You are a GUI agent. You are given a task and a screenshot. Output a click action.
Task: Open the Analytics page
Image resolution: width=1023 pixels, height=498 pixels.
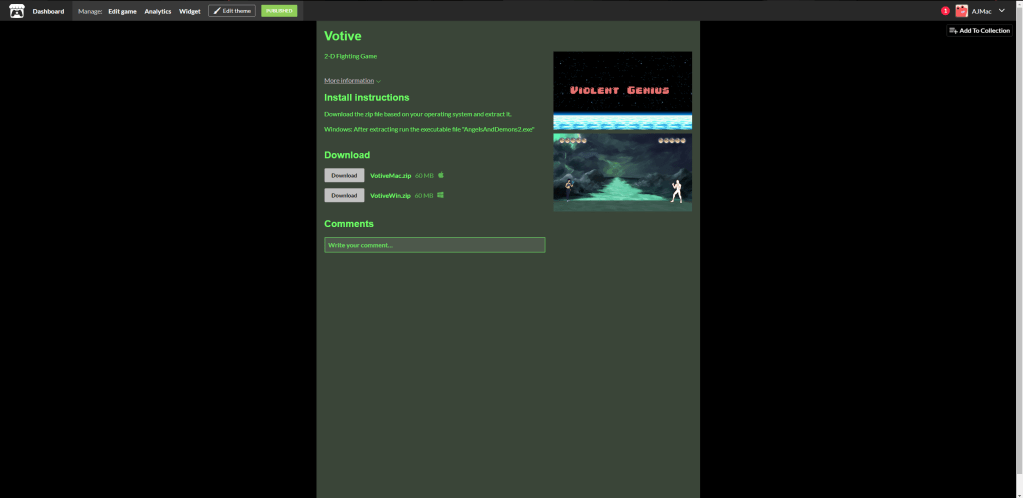pyautogui.click(x=158, y=11)
